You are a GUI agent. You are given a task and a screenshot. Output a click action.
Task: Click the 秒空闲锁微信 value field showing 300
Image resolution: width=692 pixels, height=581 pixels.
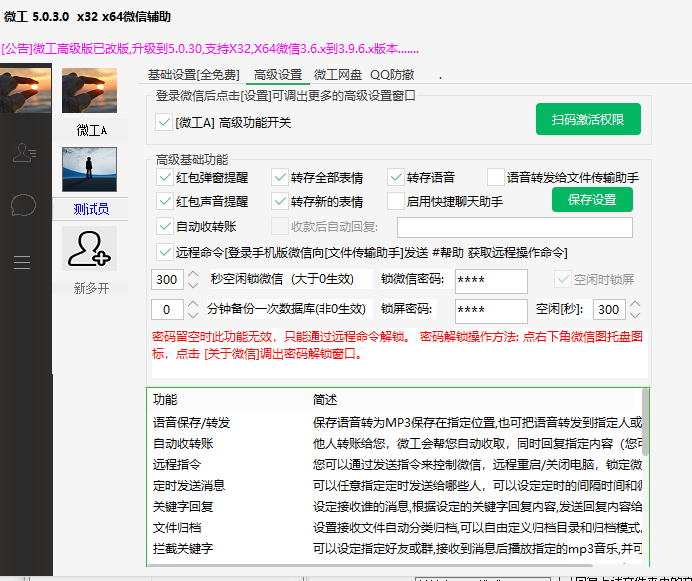coord(167,279)
